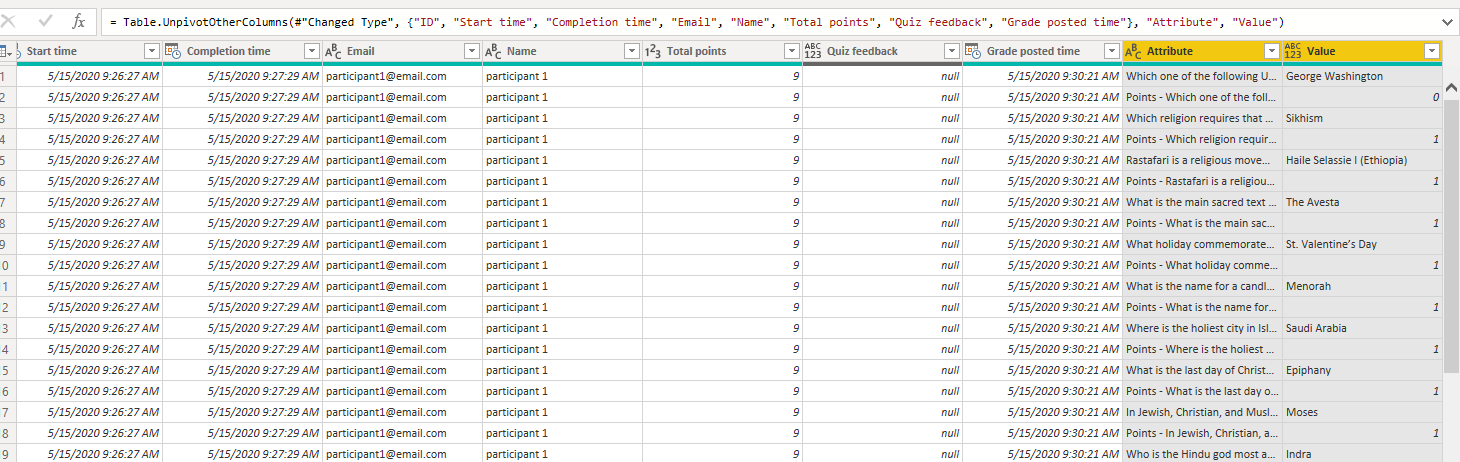Select the 'Points - Which religion requir...' attribute cell
The image size is (1460, 462).
point(1202,139)
